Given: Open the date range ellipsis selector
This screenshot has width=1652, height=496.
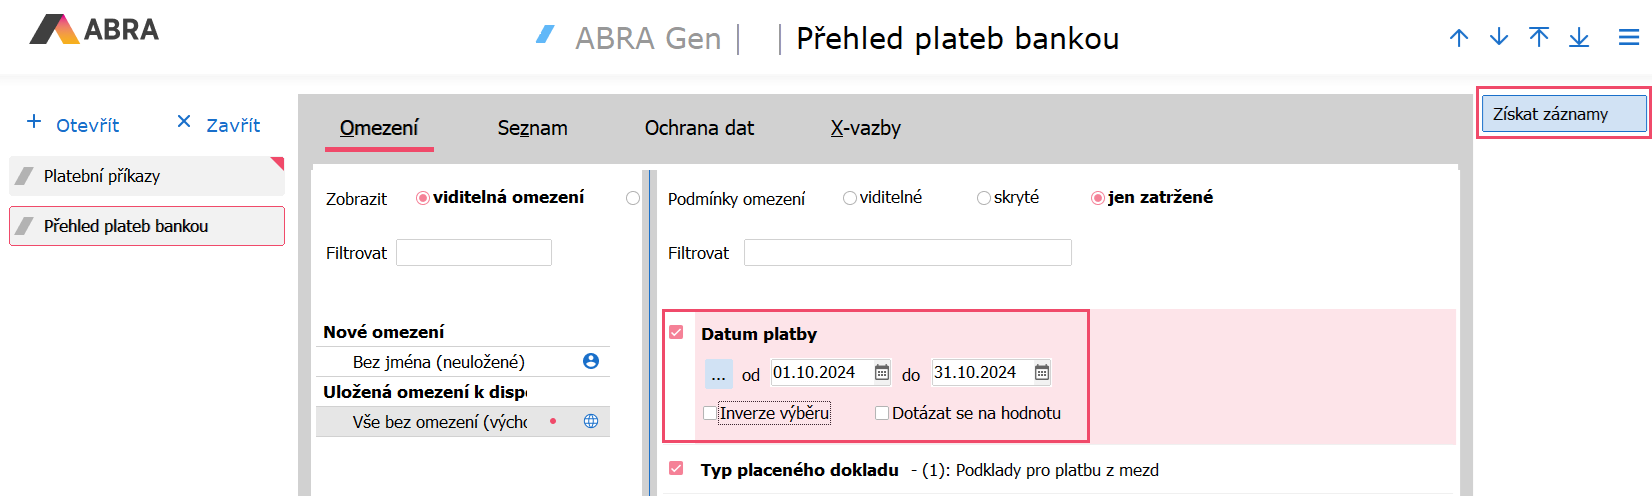Looking at the screenshot, I should pos(718,374).
